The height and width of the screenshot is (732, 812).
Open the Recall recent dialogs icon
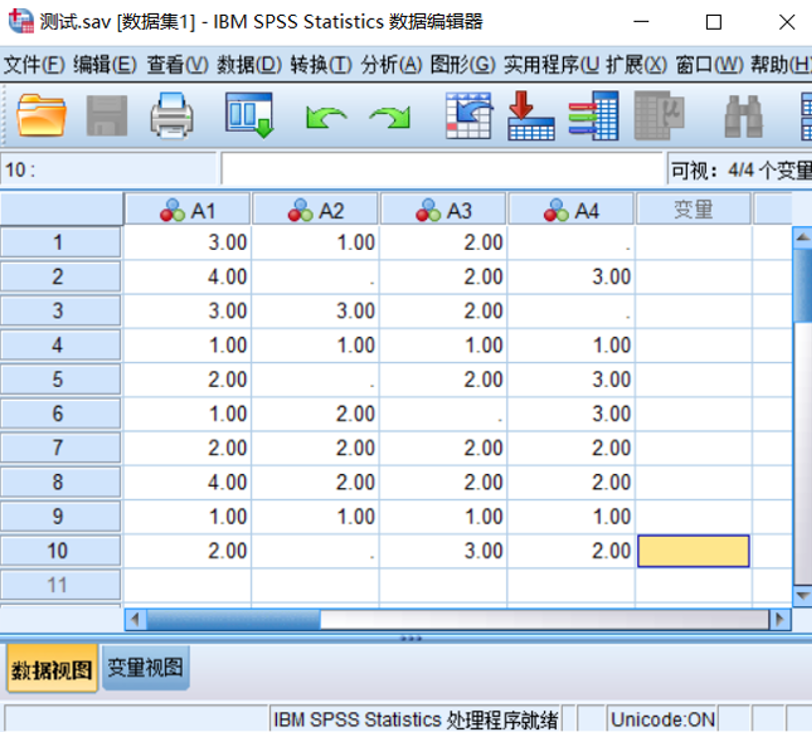(250, 114)
